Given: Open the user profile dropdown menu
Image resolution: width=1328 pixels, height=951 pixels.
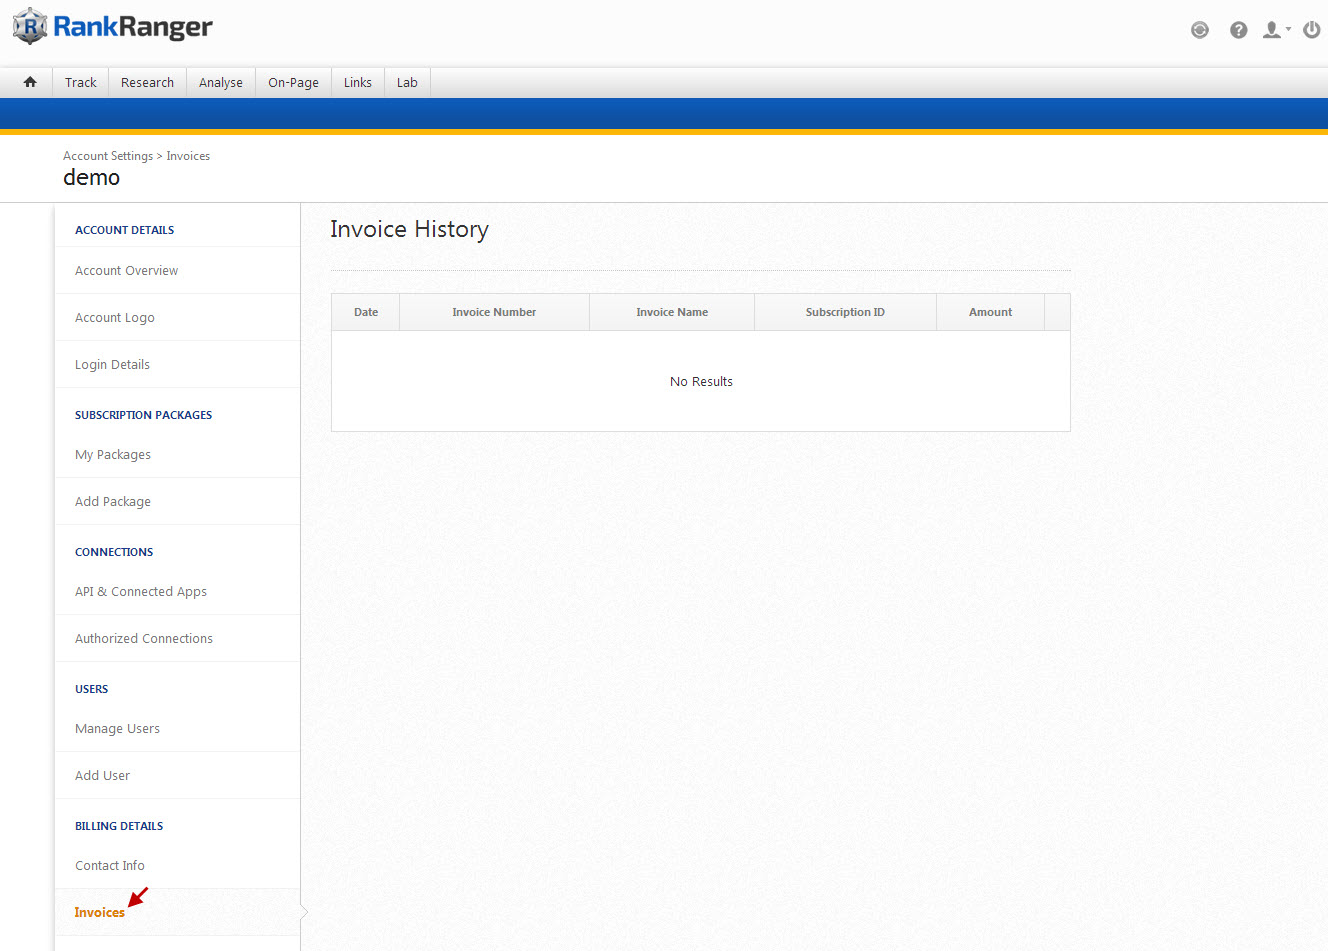Looking at the screenshot, I should click(1275, 30).
